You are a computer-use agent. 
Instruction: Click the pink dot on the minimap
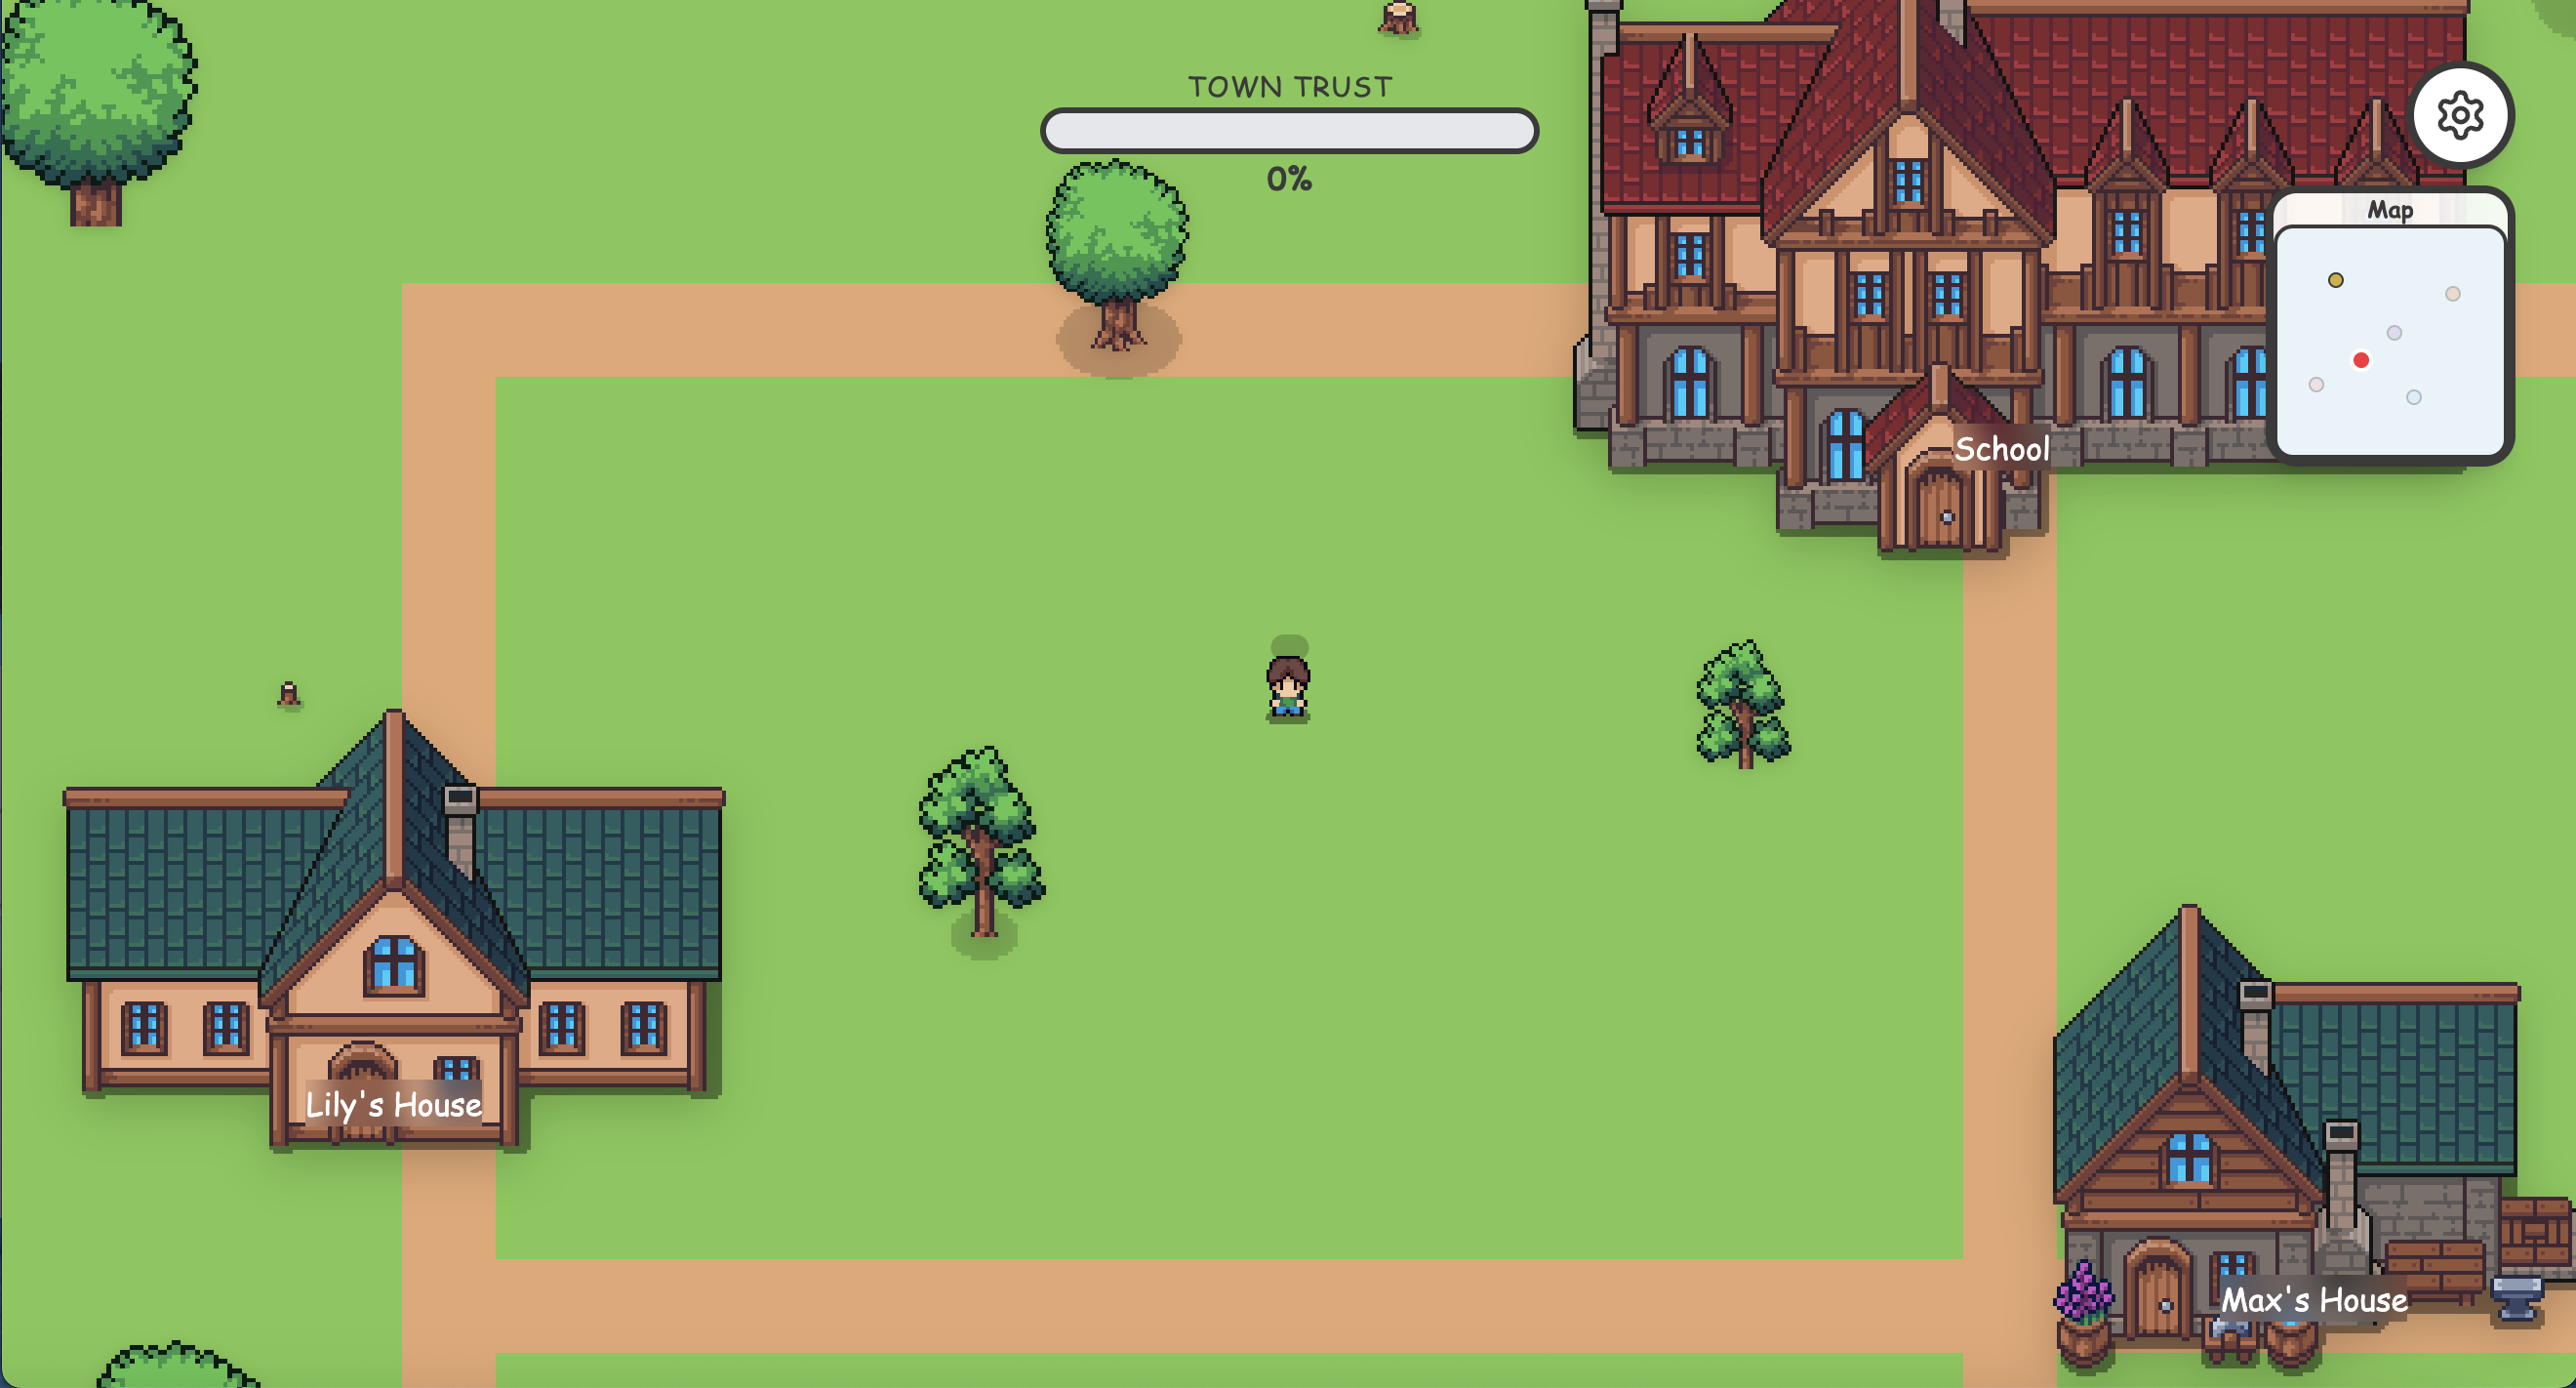click(x=2316, y=385)
